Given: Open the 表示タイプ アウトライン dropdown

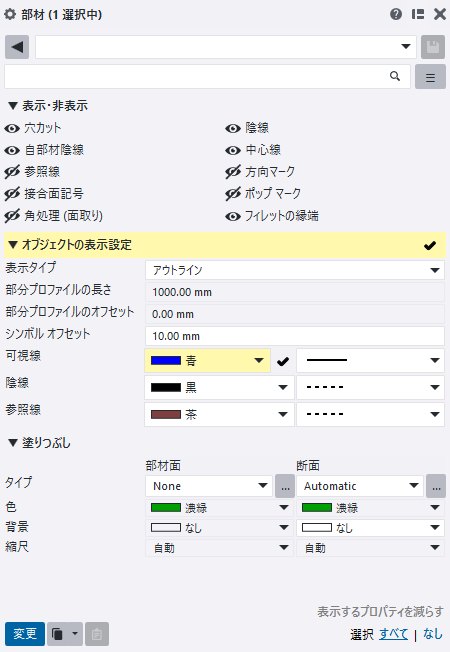Looking at the screenshot, I should coord(295,270).
